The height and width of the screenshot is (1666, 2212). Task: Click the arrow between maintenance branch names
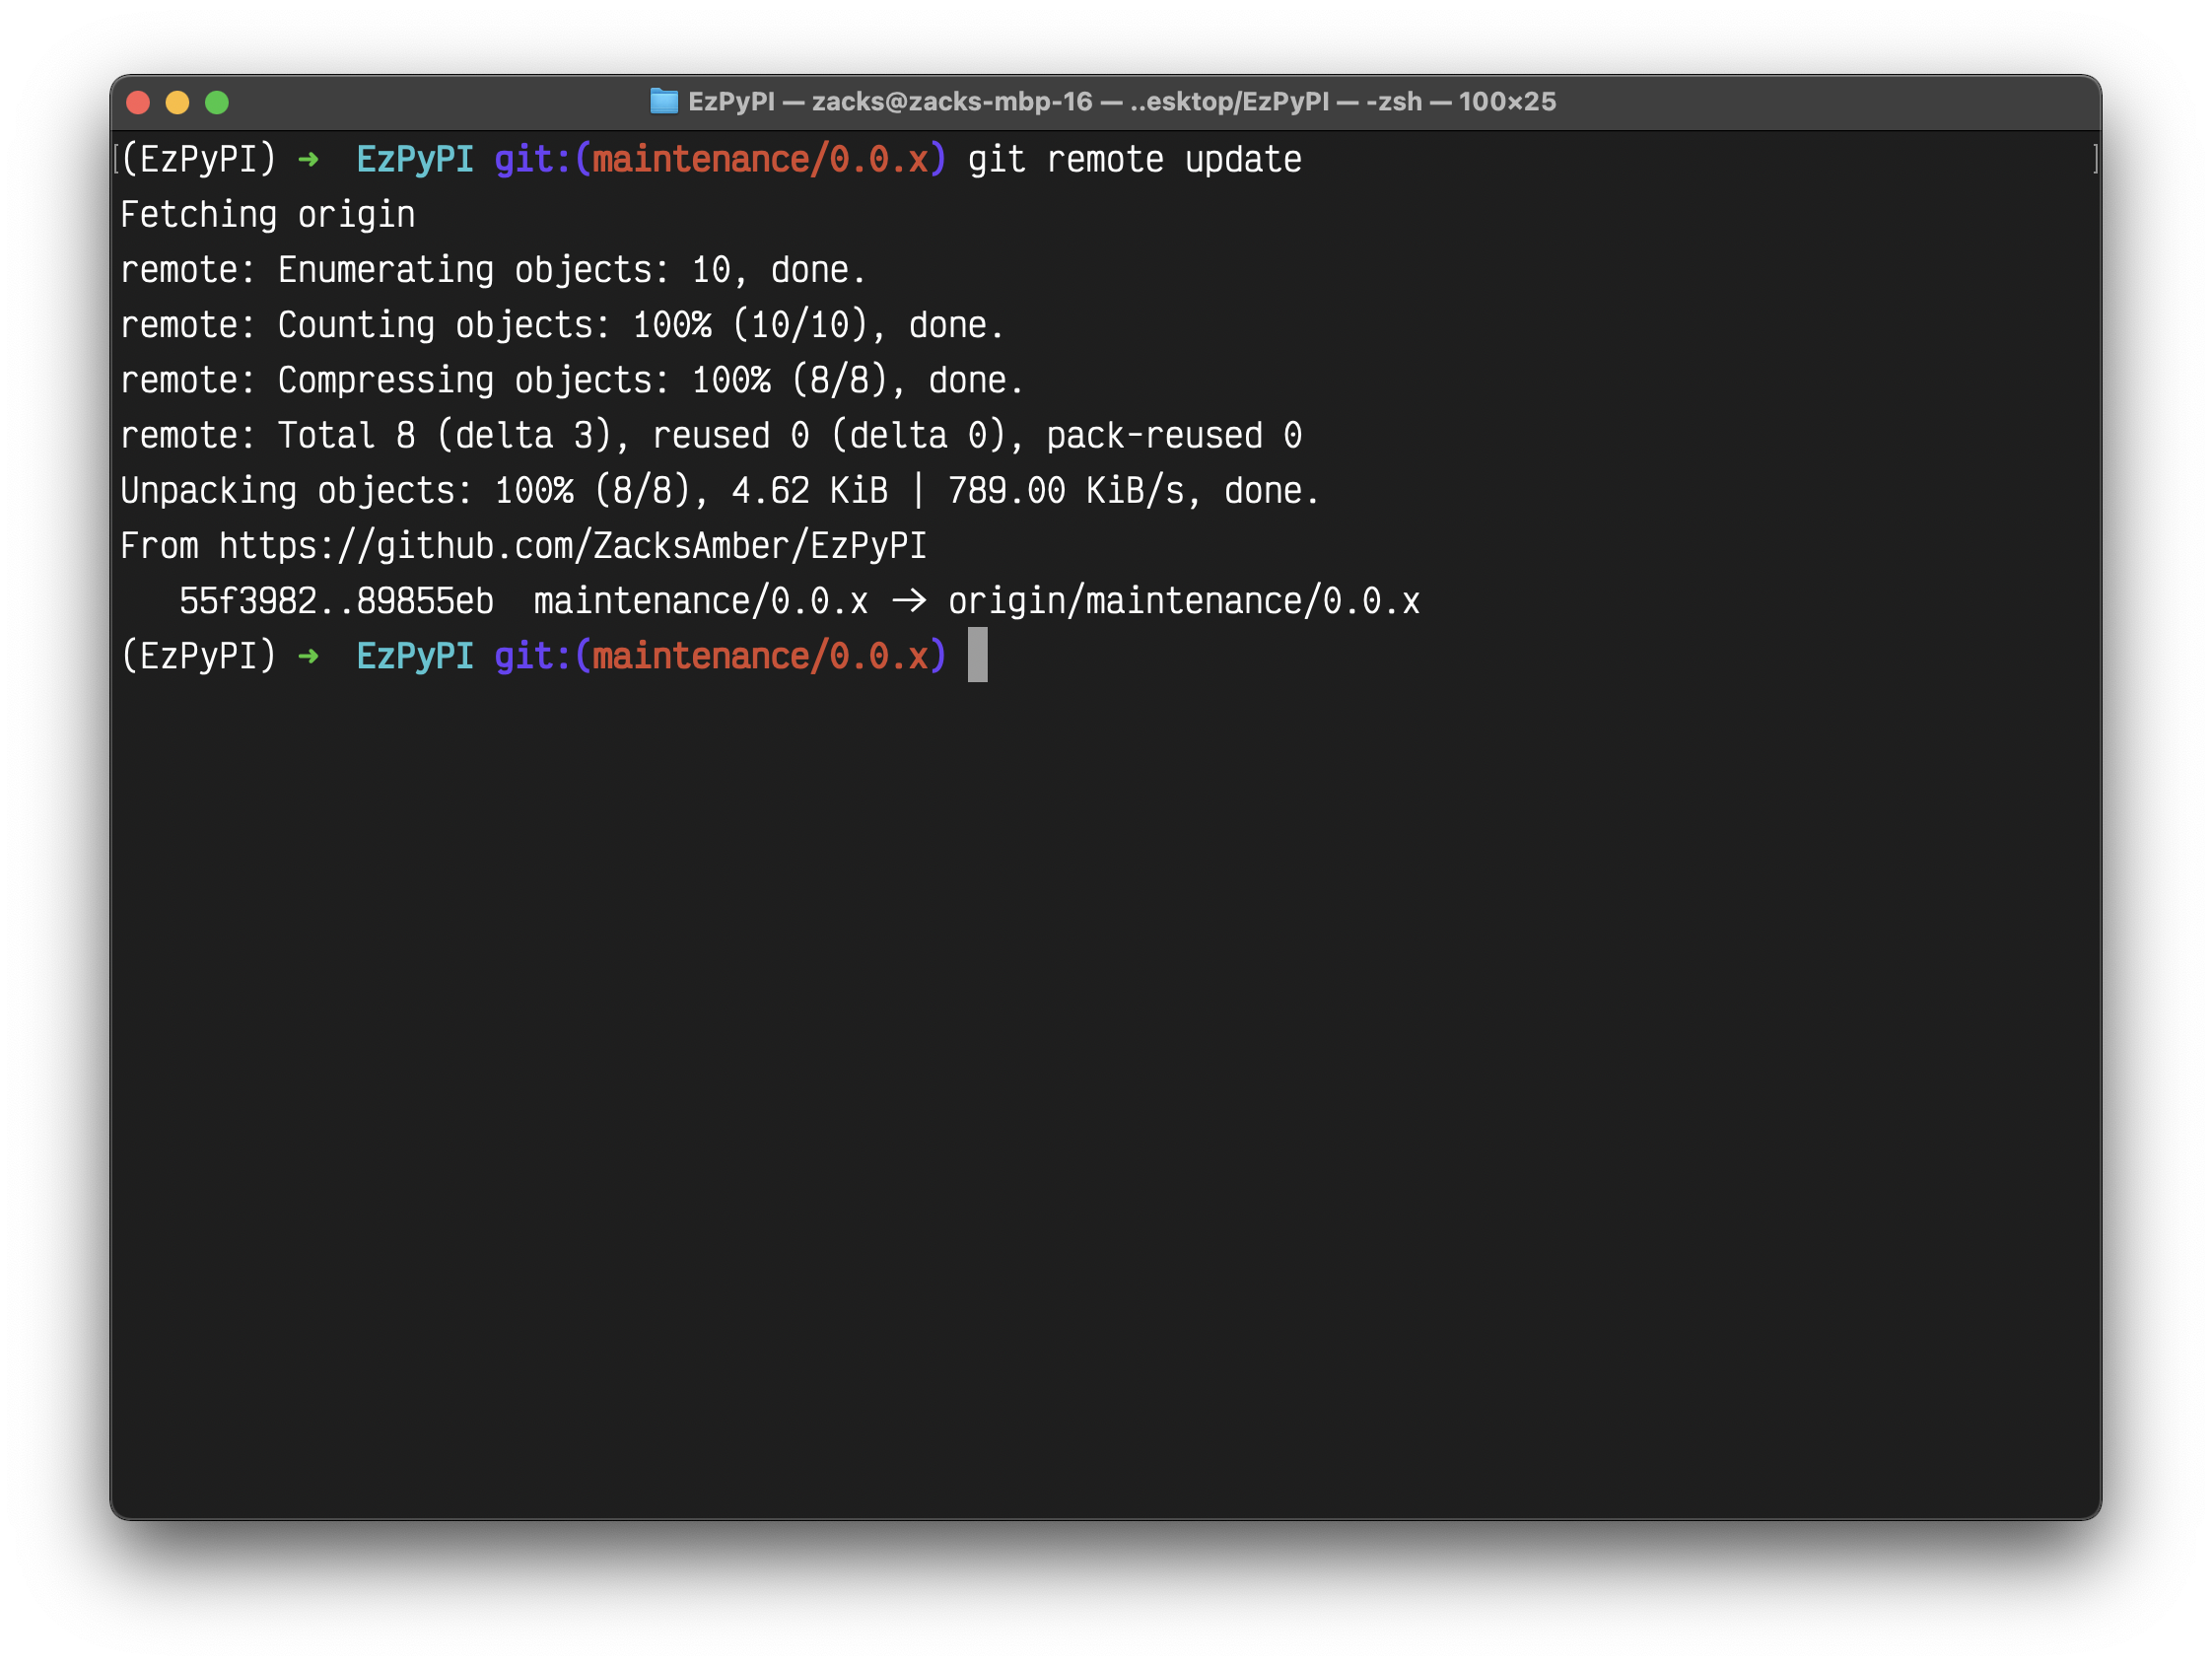point(908,601)
